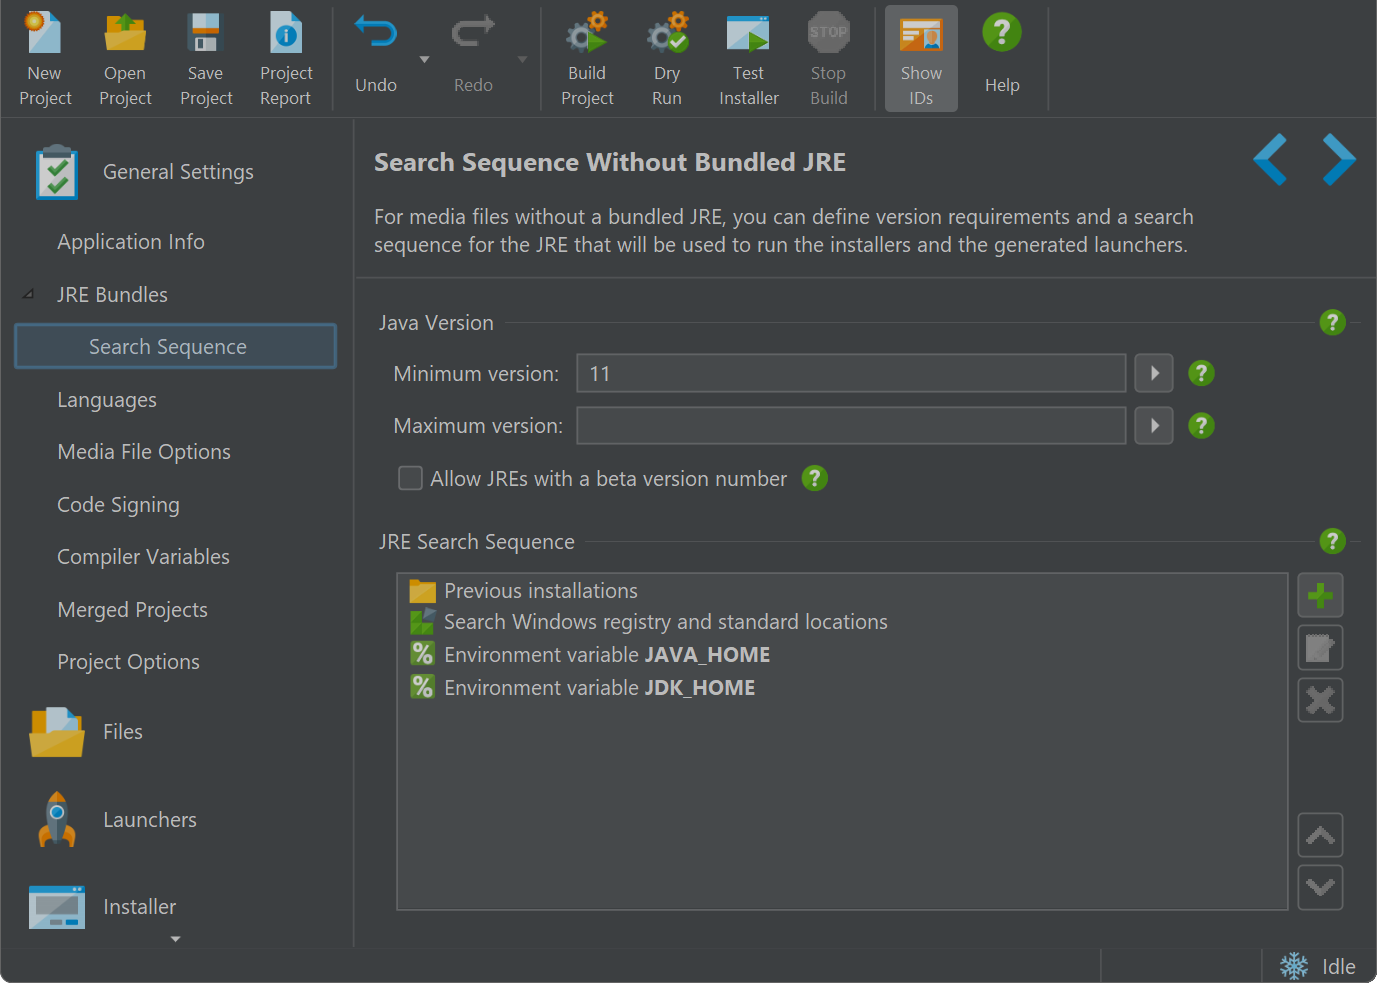Open the Media File Options section

(144, 452)
